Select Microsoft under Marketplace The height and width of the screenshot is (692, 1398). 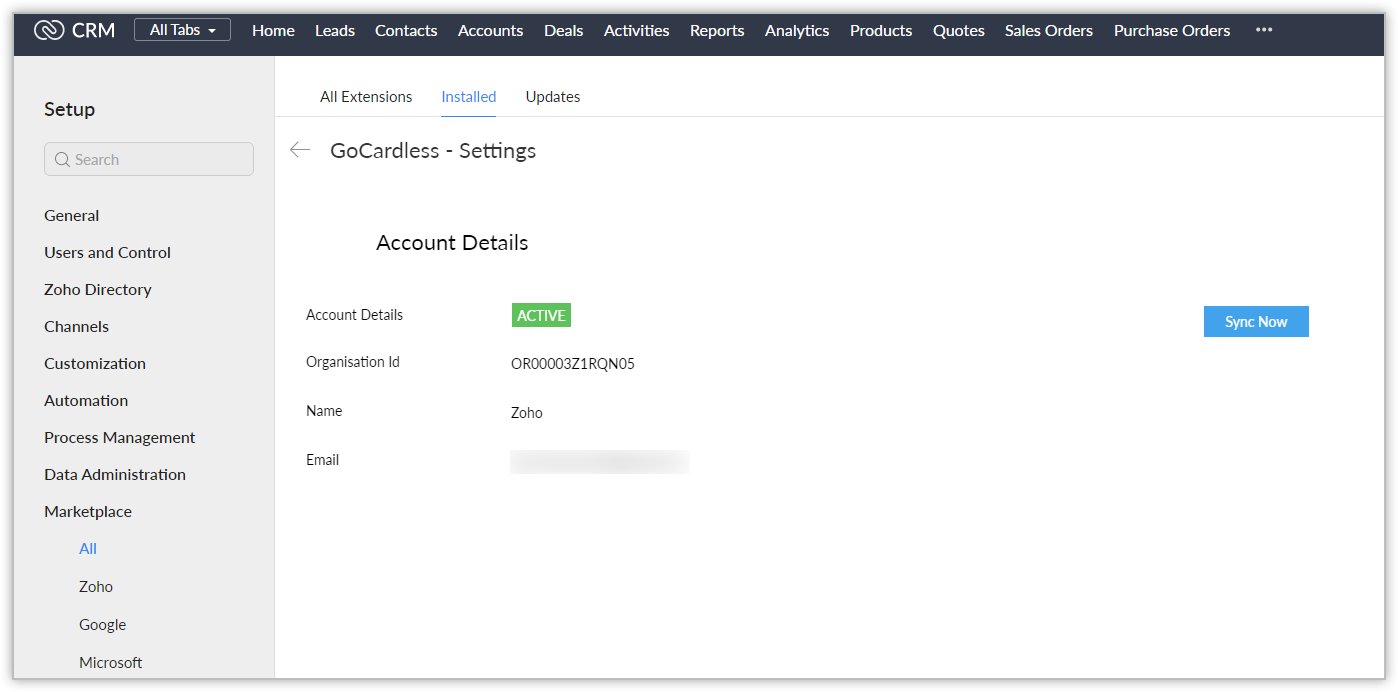coord(111,662)
